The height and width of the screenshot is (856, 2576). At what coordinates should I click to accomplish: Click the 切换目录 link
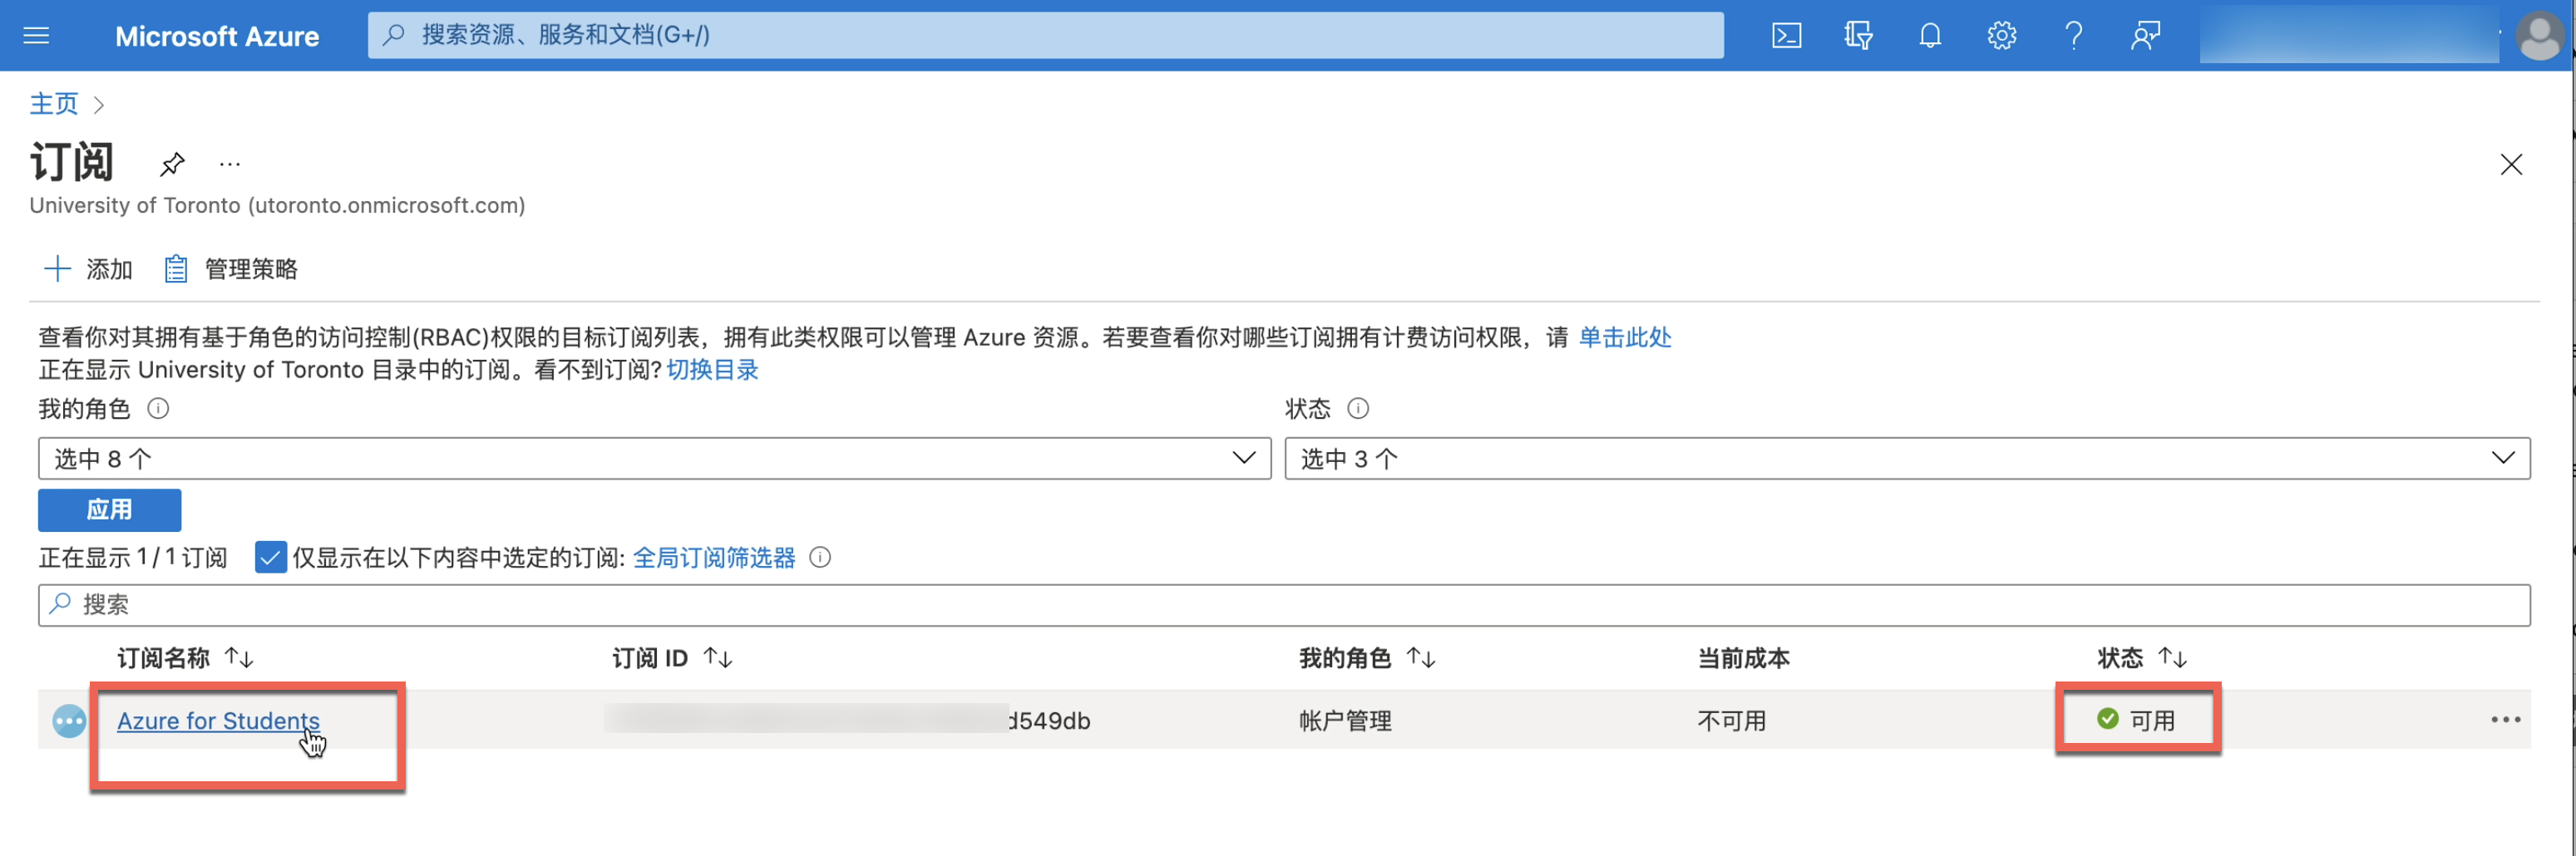pyautogui.click(x=712, y=370)
